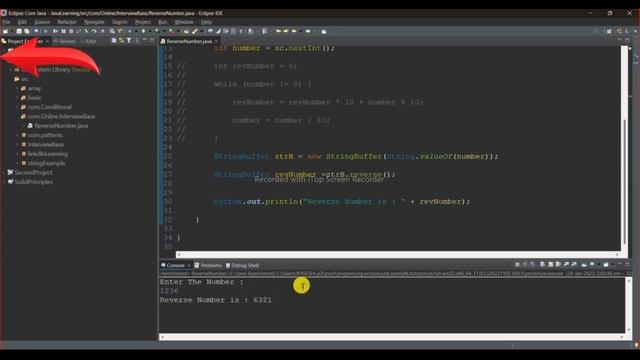
Task: Open the Navigate menu
Action: point(94,22)
